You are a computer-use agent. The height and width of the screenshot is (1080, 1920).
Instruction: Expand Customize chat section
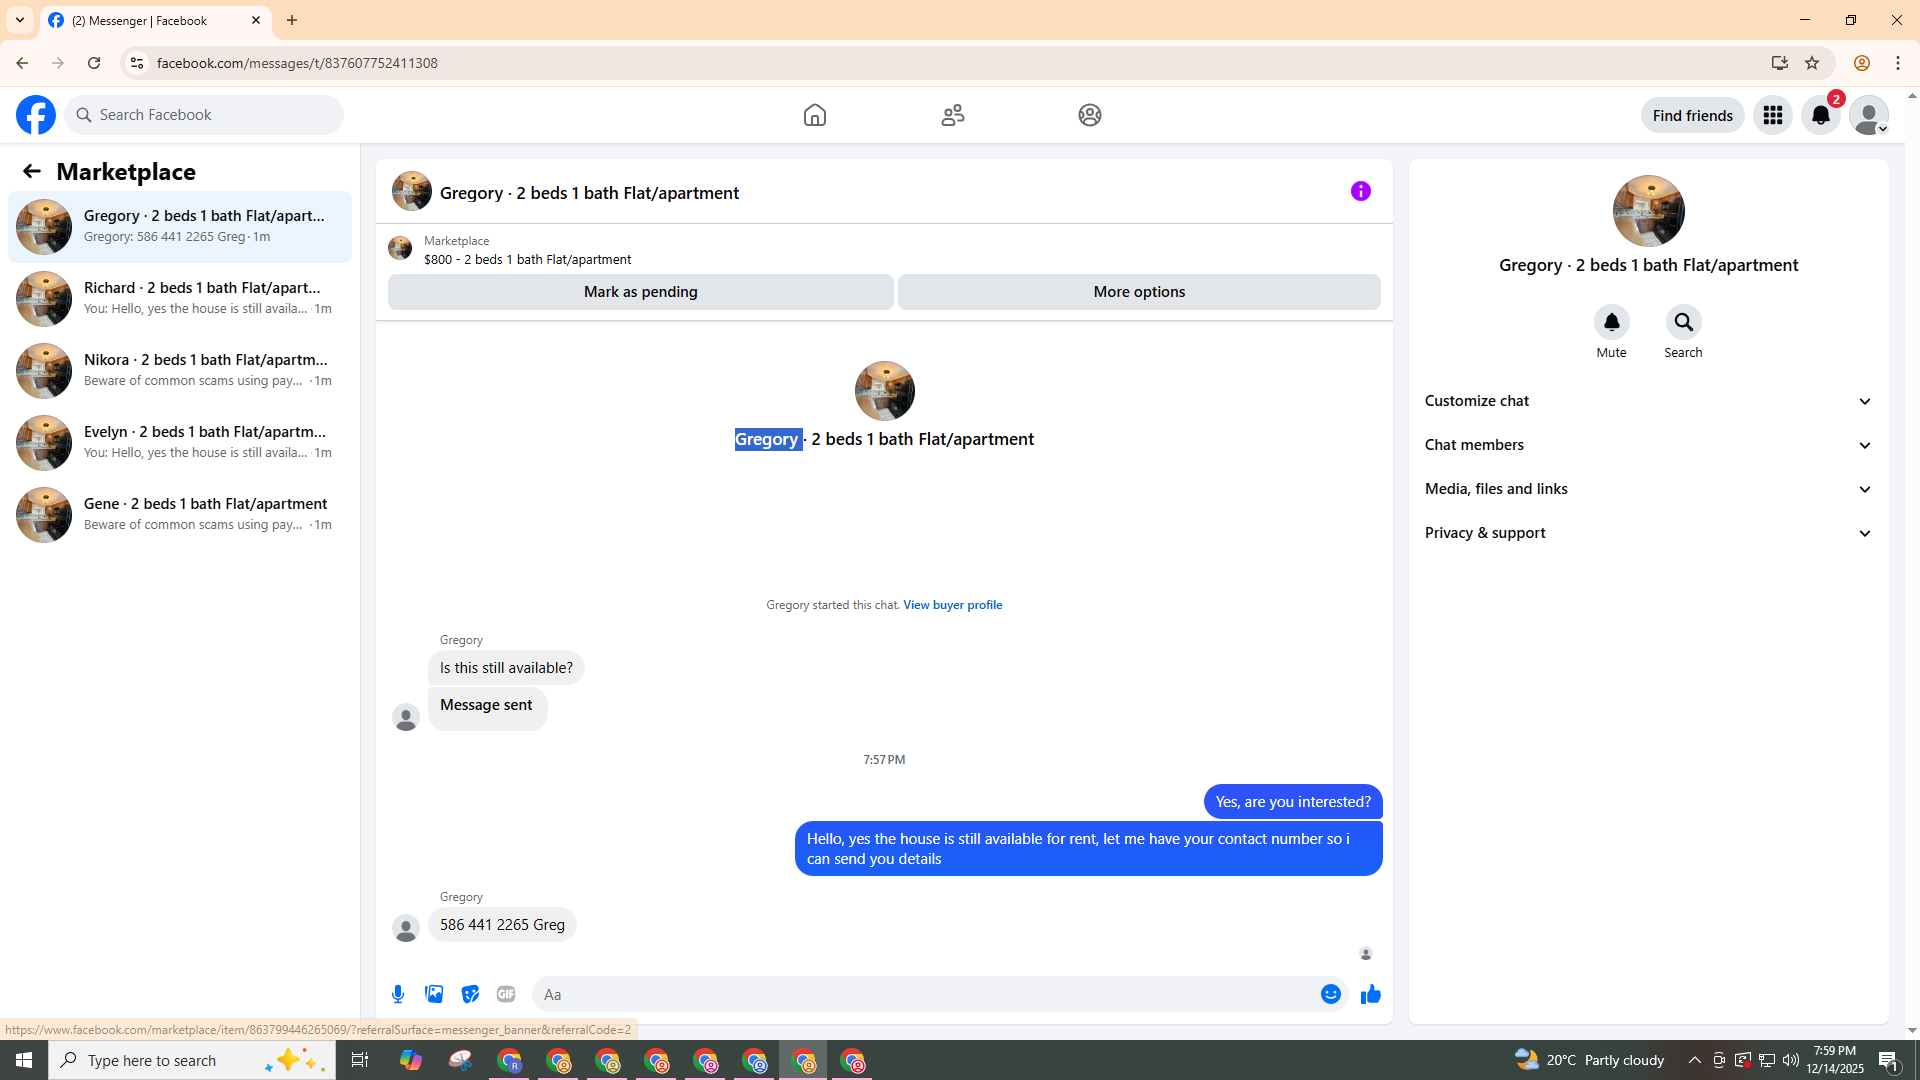[x=1648, y=401]
